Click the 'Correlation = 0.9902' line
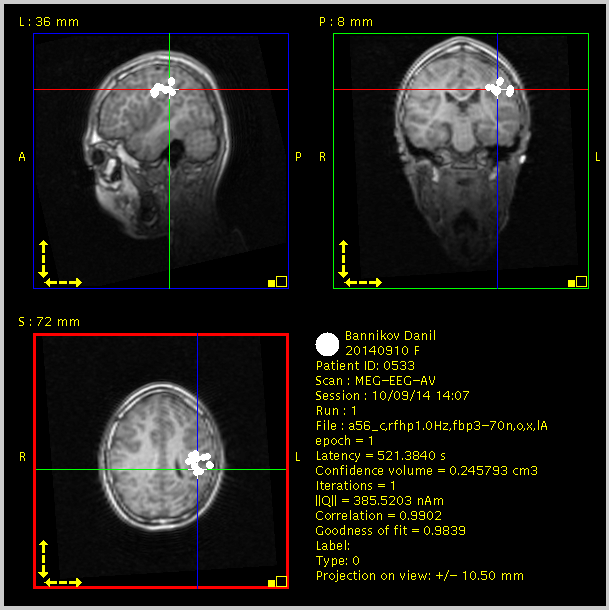 click(x=378, y=515)
